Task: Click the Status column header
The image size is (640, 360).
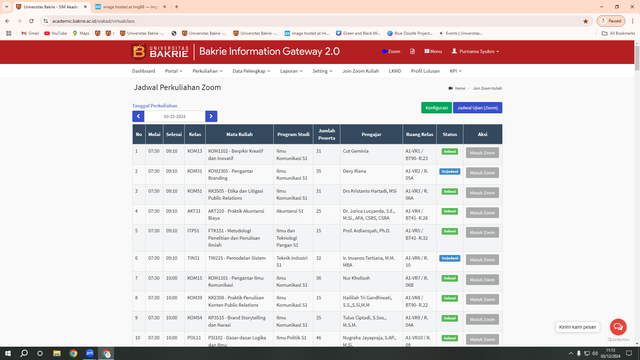Action: tap(449, 134)
